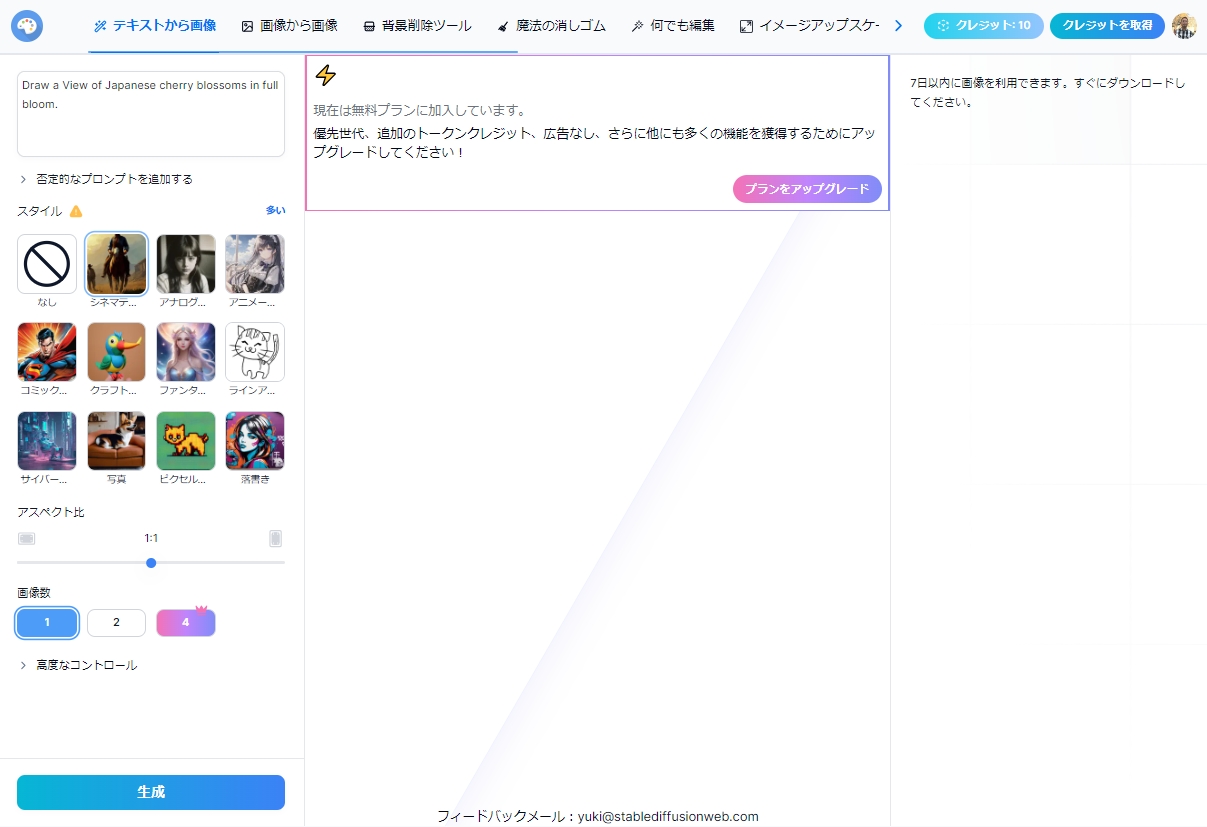Click プランをアップグレード button

click(807, 189)
